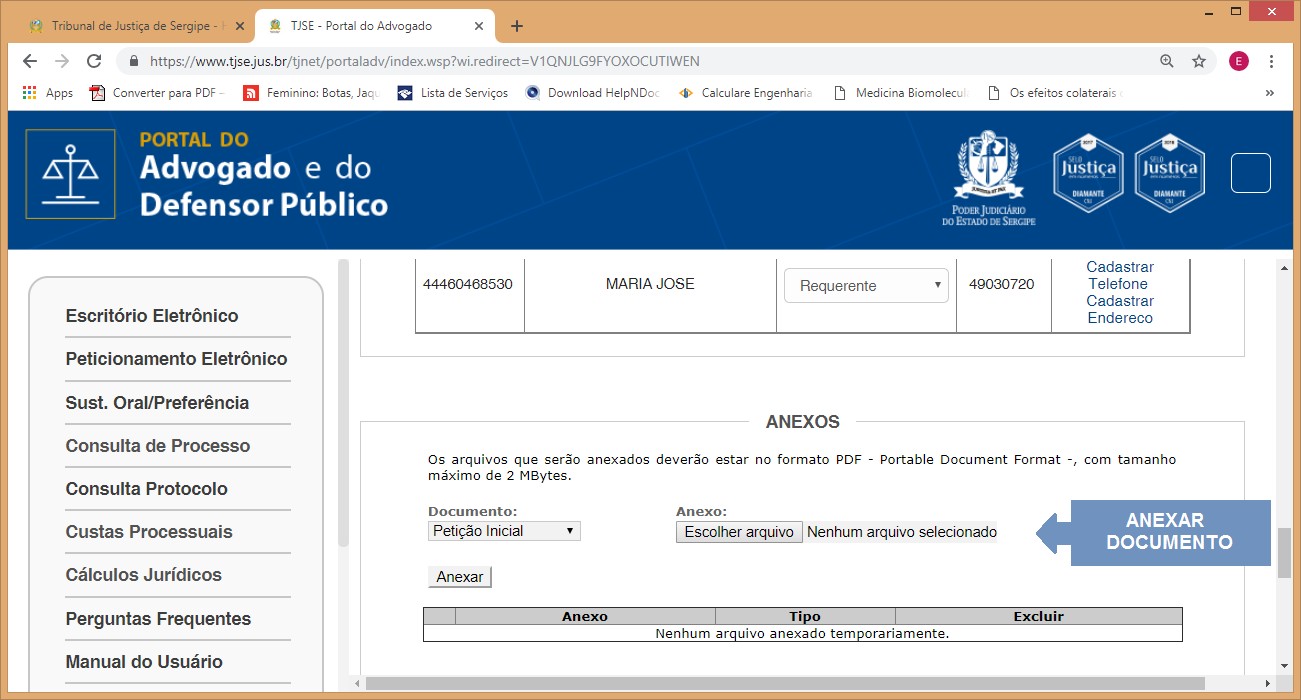Show more bookmarks via overflow chevron
The image size is (1301, 700).
click(x=1270, y=93)
